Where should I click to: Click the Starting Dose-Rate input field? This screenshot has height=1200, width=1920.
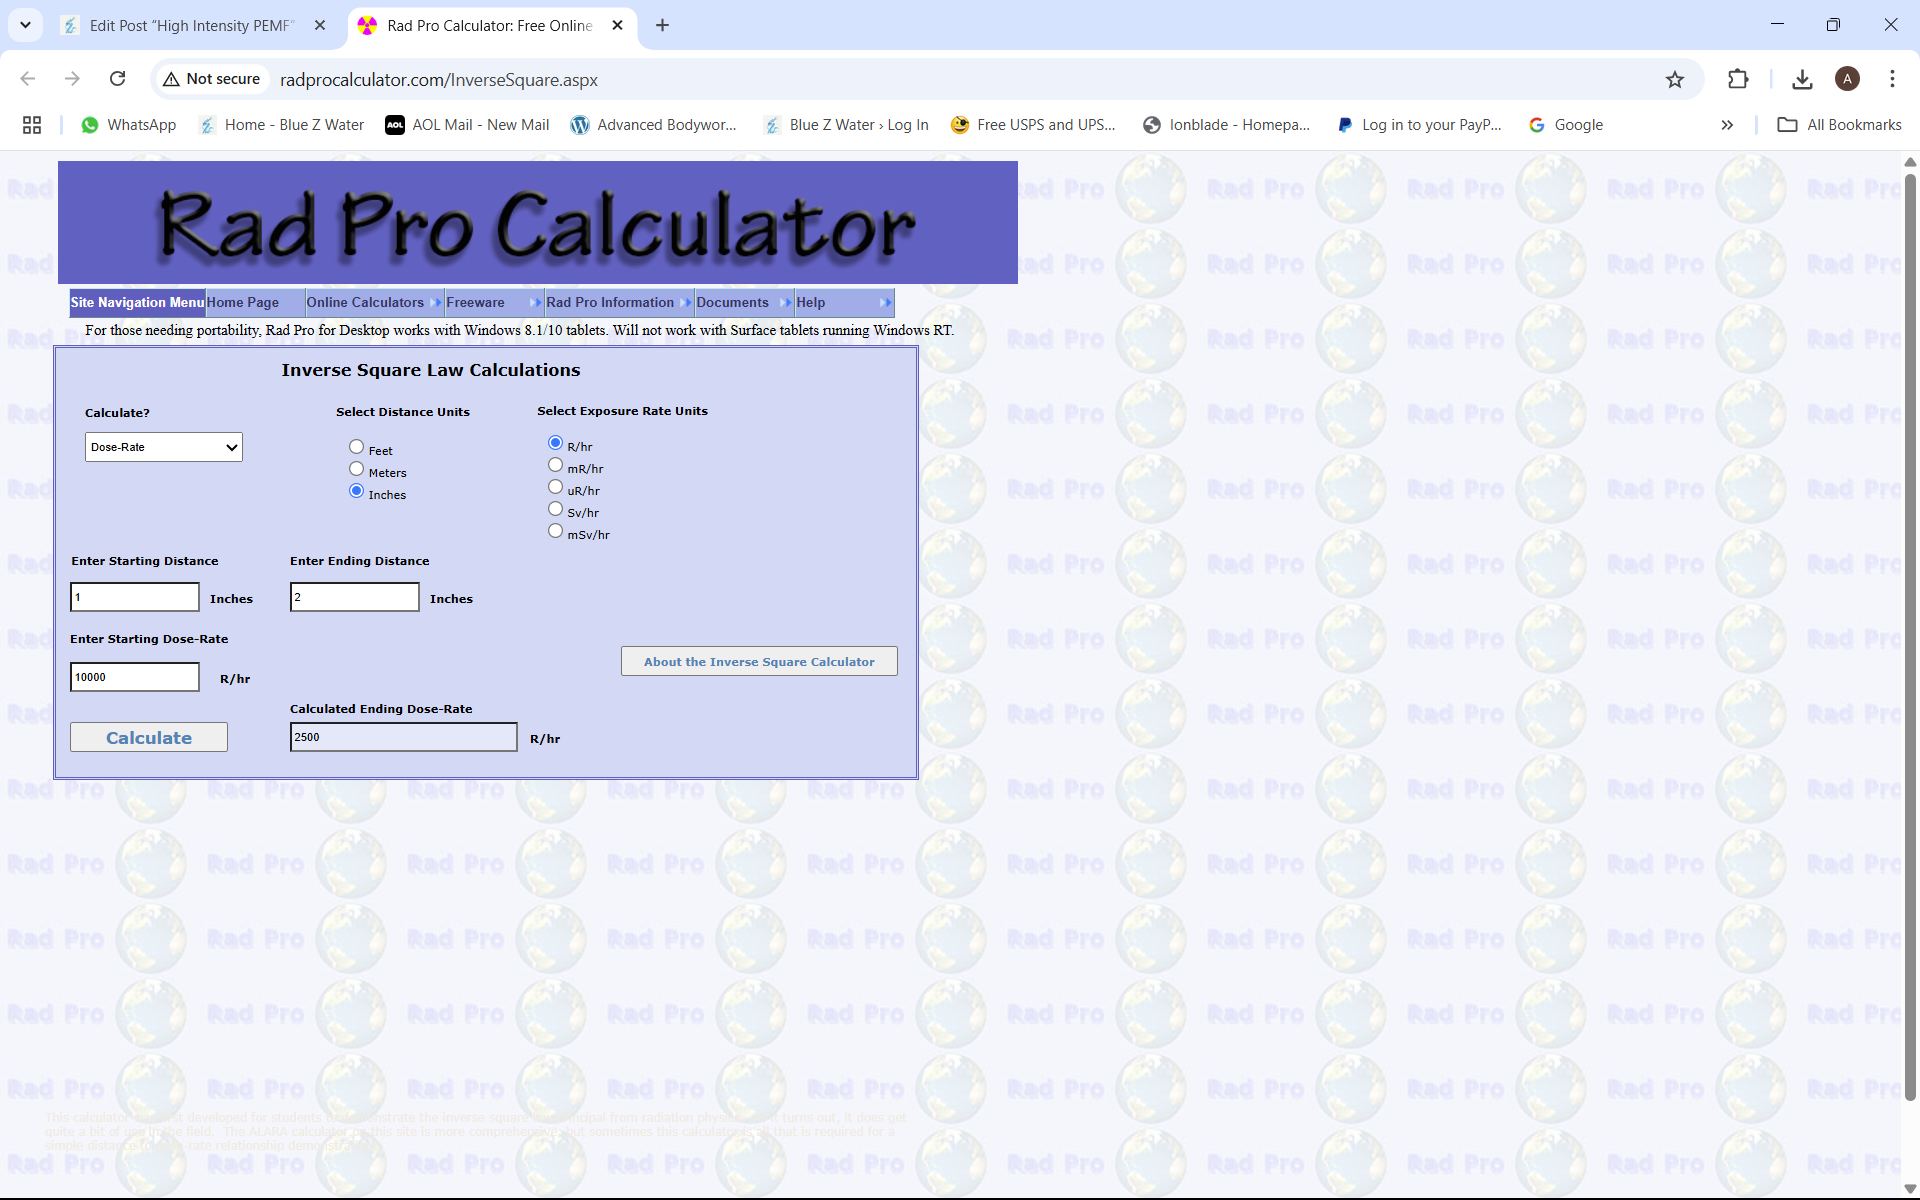[135, 677]
